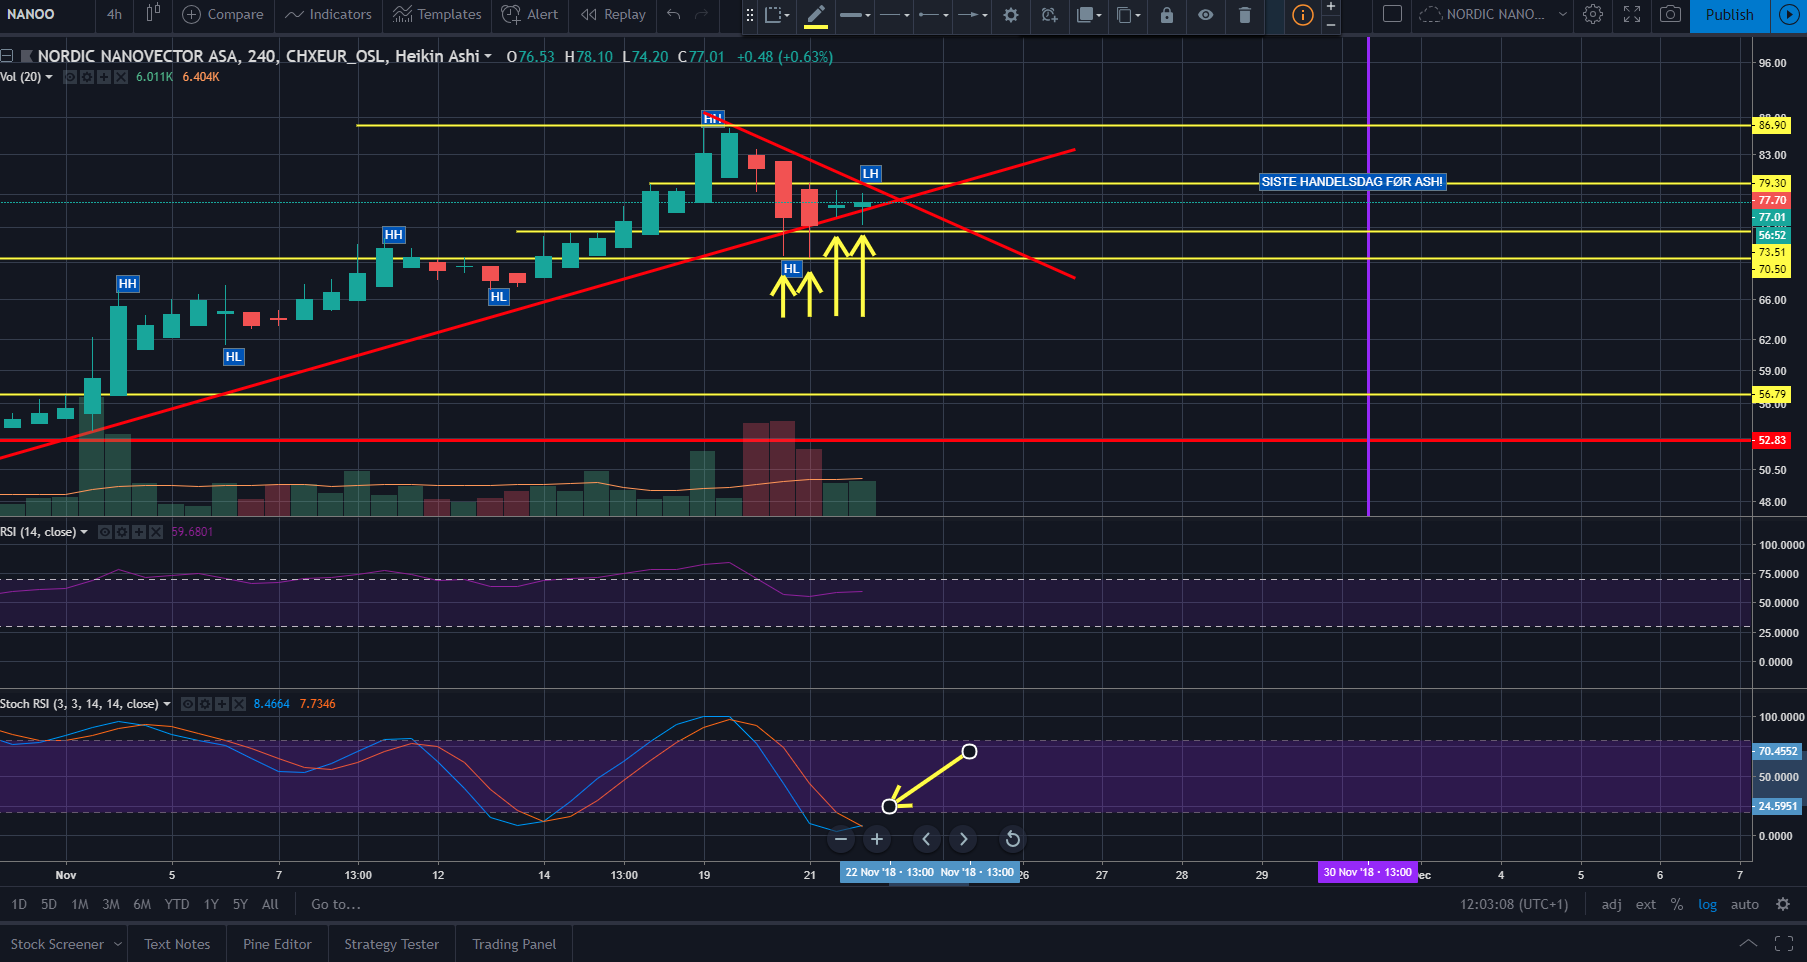Open Vol indicator settings gear
The width and height of the screenshot is (1807, 962).
click(87, 77)
